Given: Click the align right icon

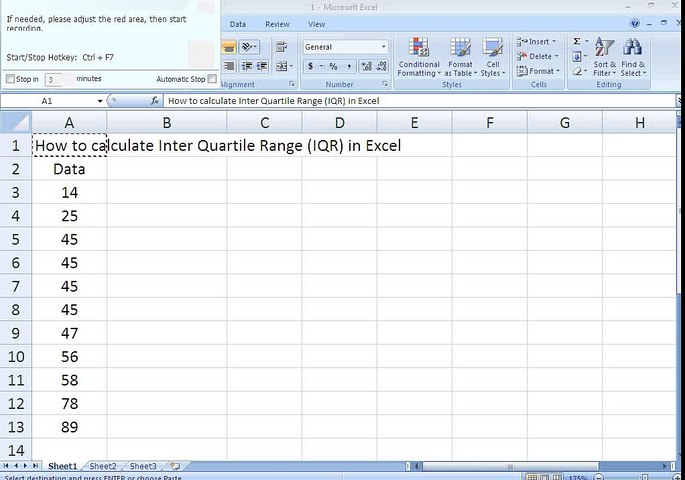Looking at the screenshot, I should coord(229,66).
